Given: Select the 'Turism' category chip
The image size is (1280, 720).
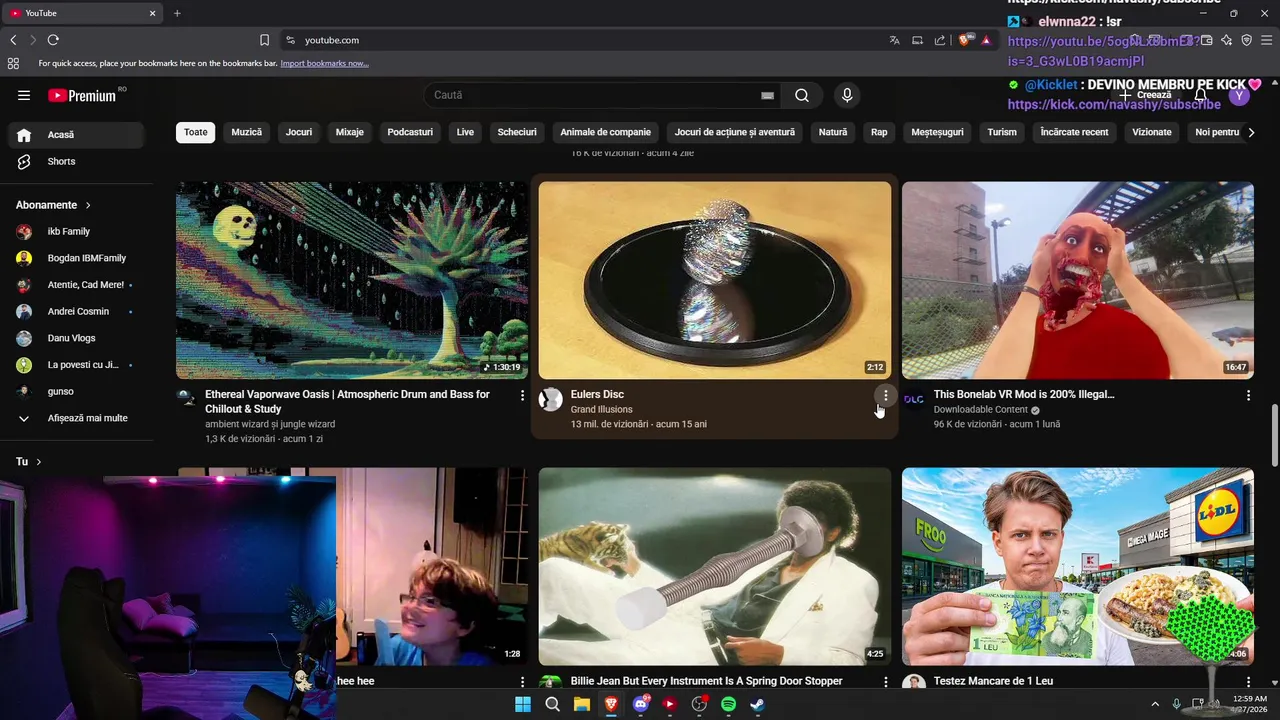Looking at the screenshot, I should (1002, 132).
